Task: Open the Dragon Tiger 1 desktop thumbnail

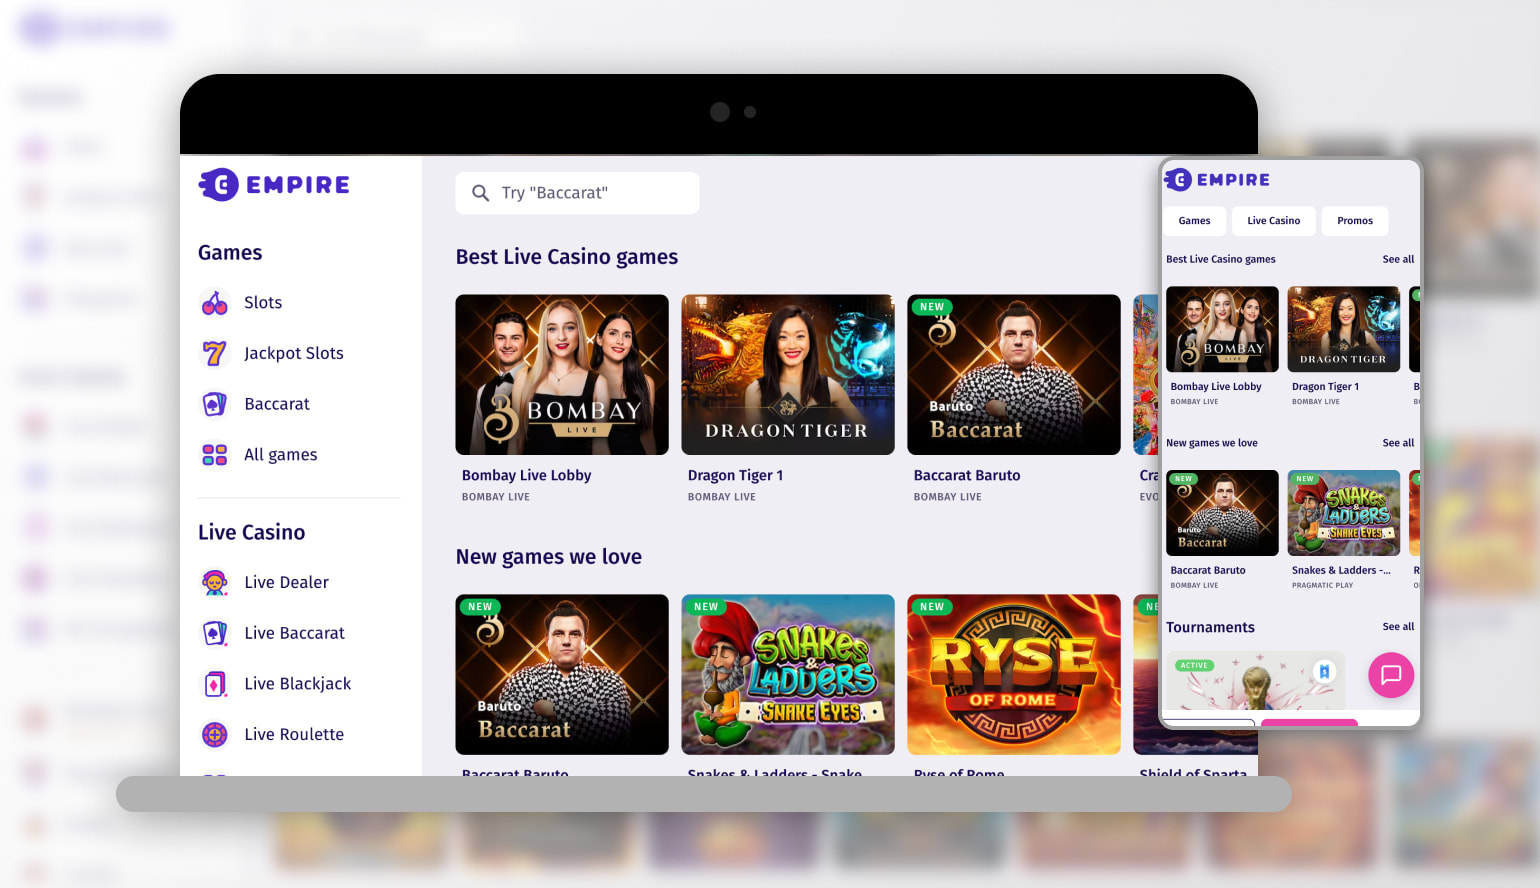Action: [788, 375]
